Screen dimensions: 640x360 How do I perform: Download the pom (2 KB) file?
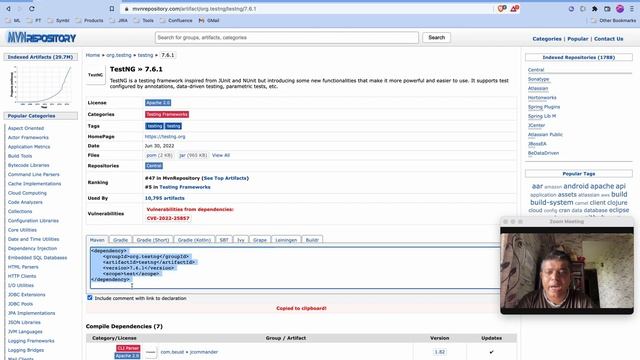pos(160,156)
